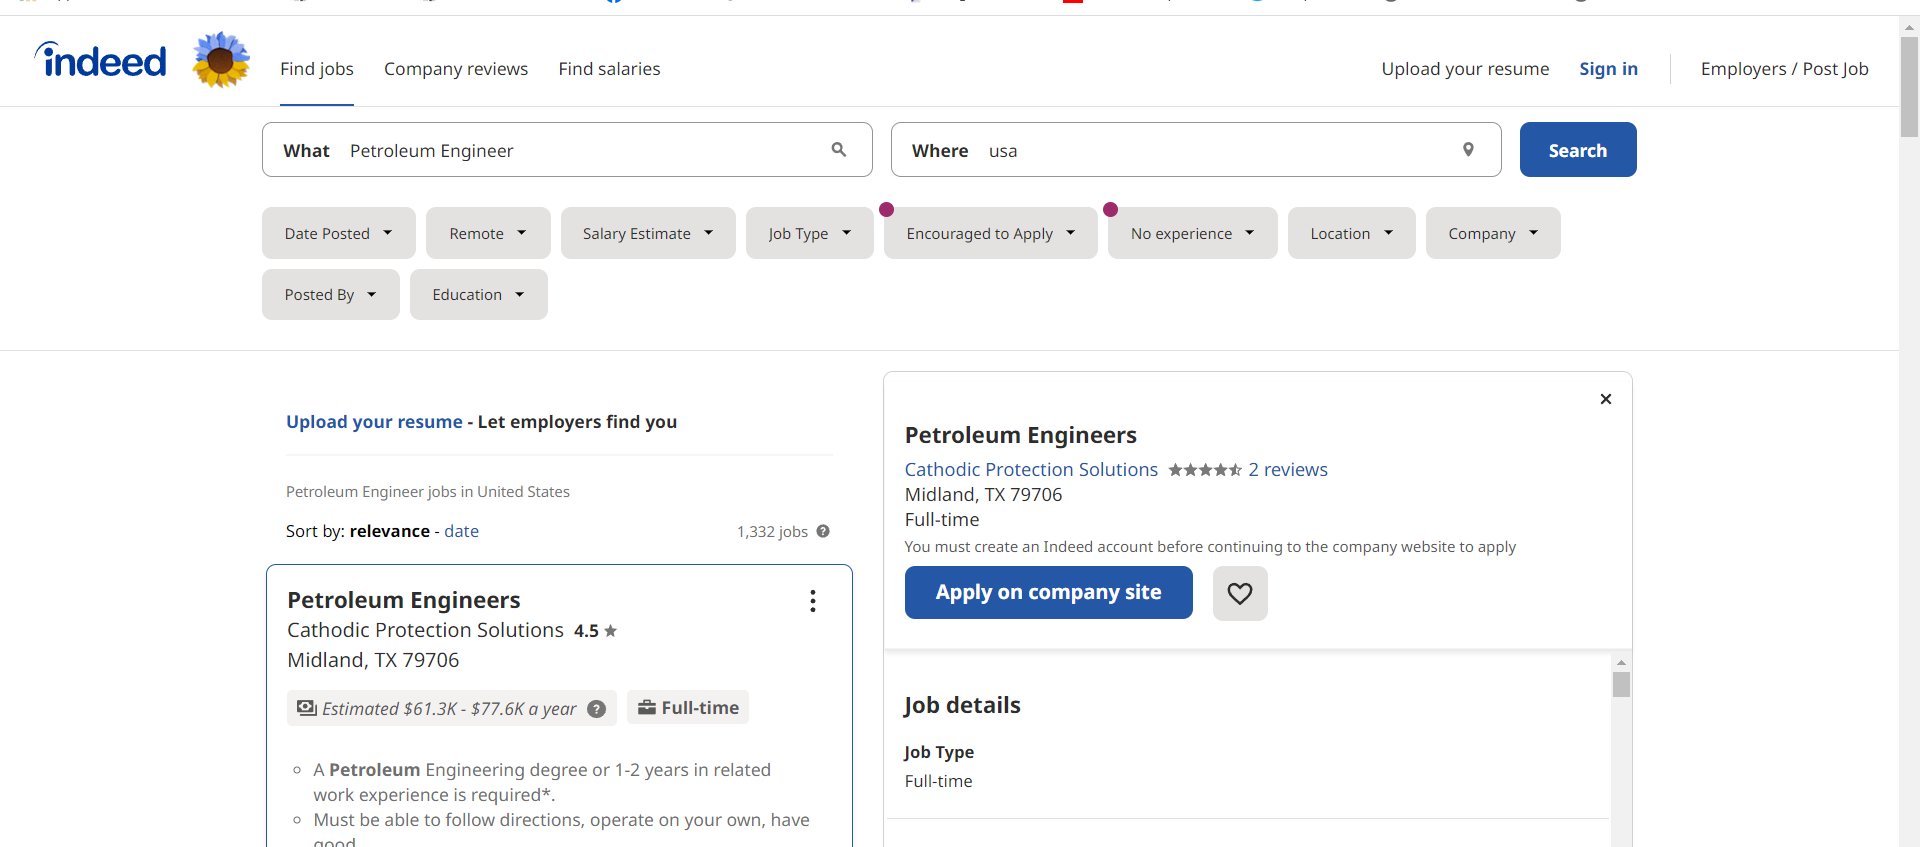This screenshot has width=1920, height=847.
Task: Open the Find salaries tab
Action: point(609,69)
